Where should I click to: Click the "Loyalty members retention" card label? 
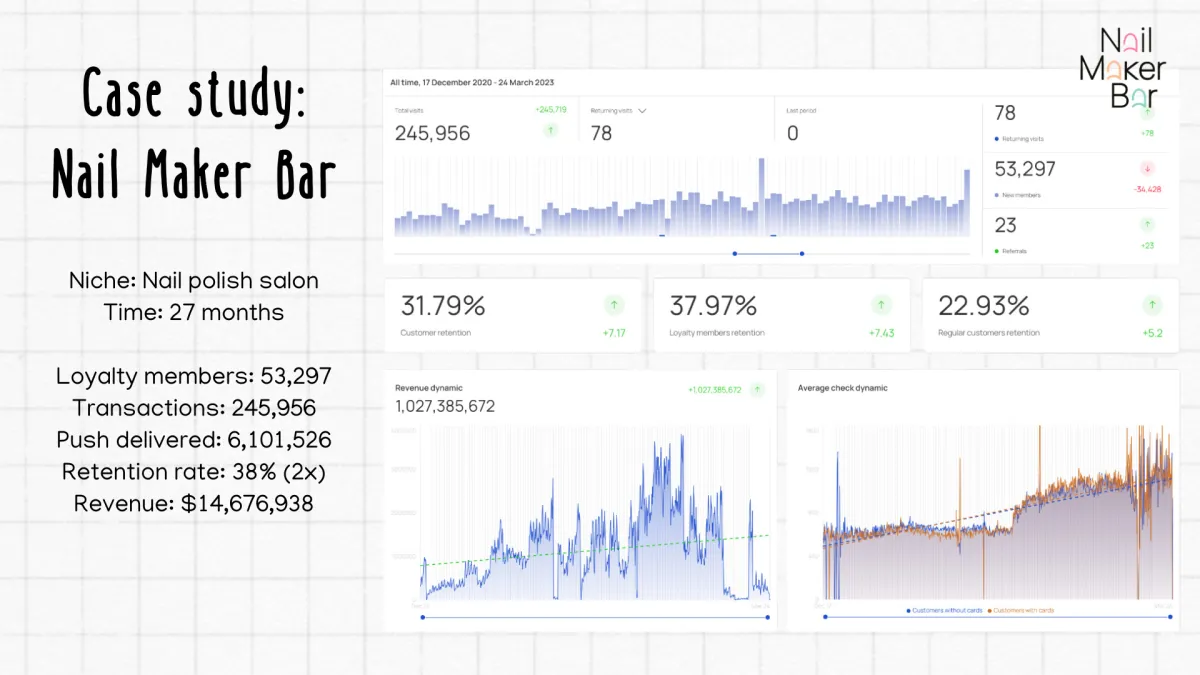(x=717, y=333)
